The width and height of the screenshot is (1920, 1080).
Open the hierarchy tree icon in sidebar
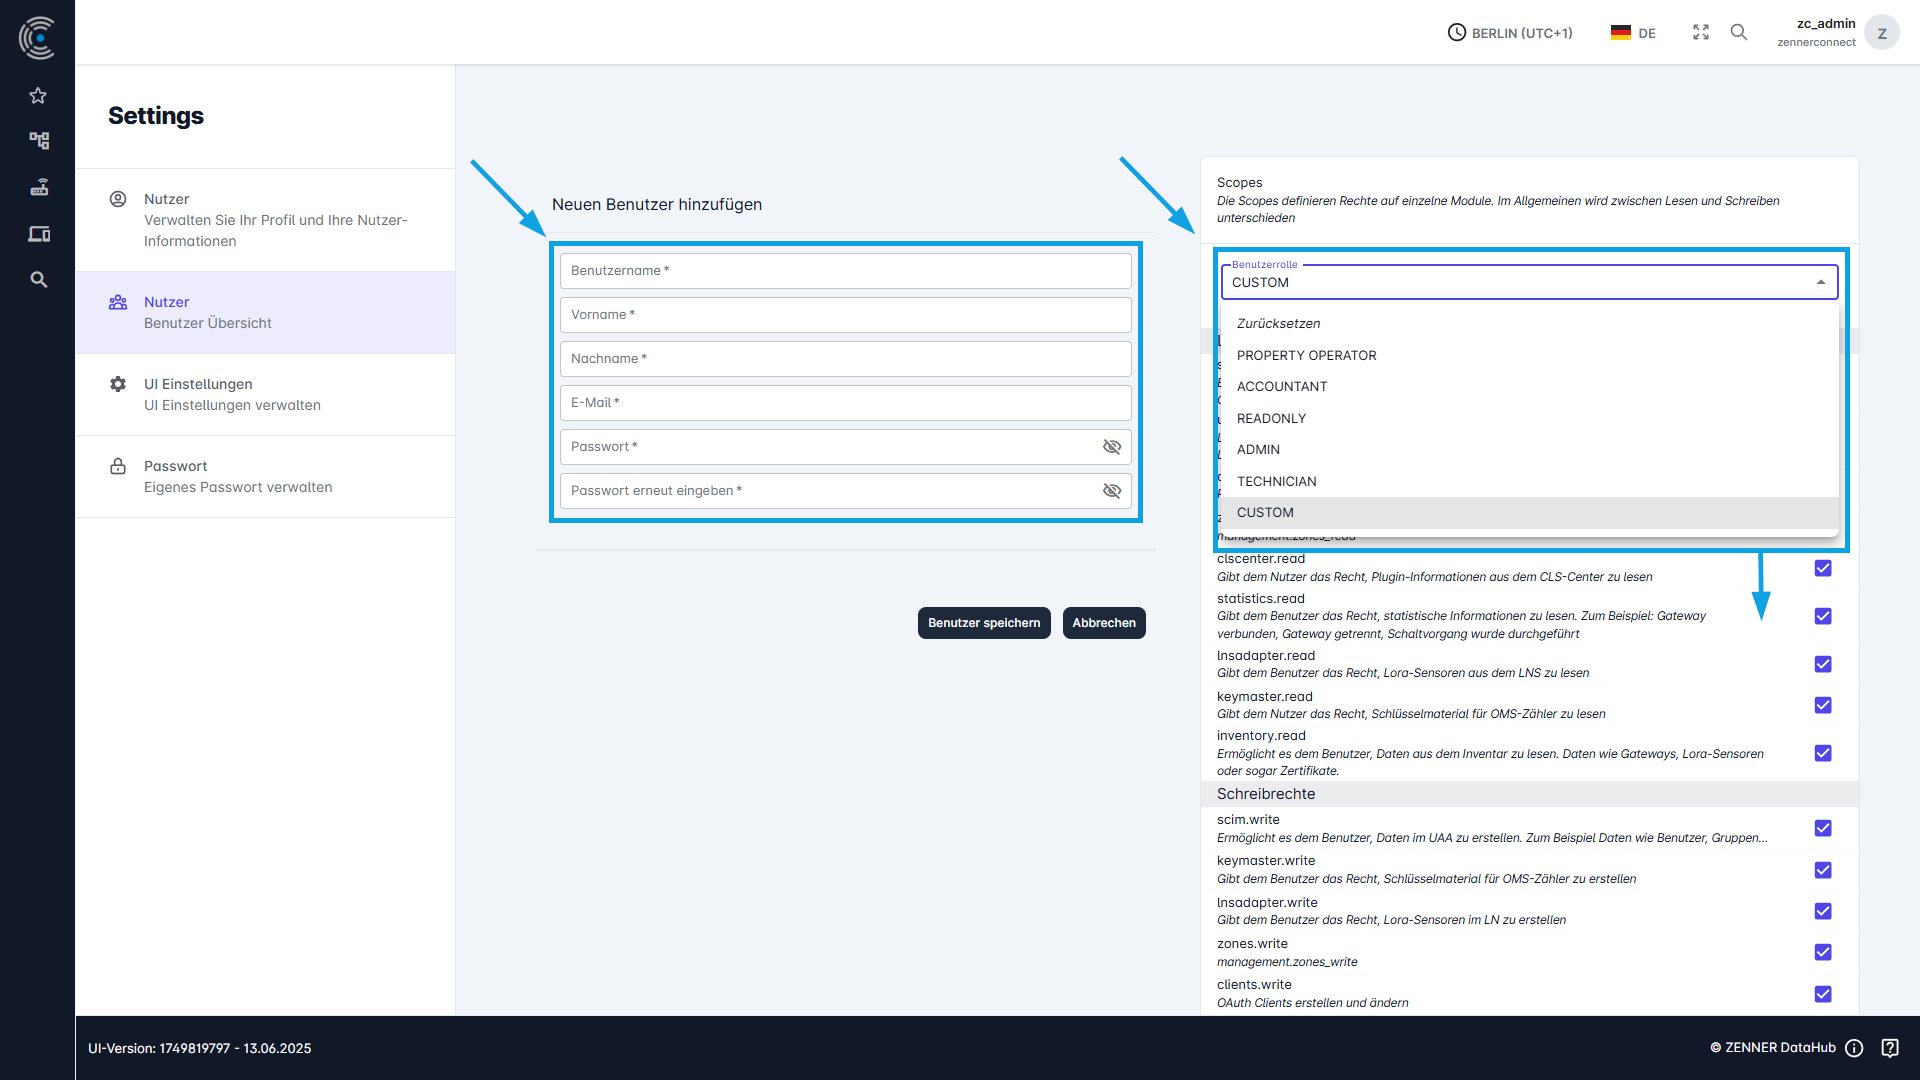click(38, 141)
